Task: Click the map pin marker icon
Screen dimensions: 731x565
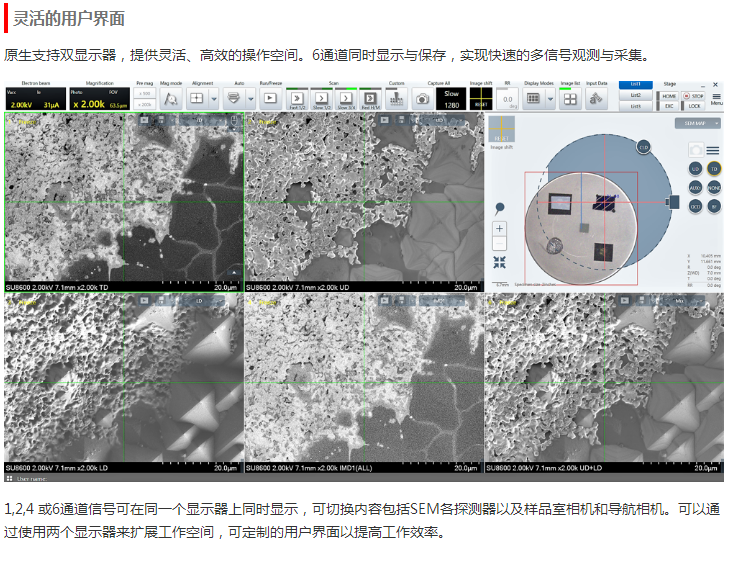Action: click(499, 208)
